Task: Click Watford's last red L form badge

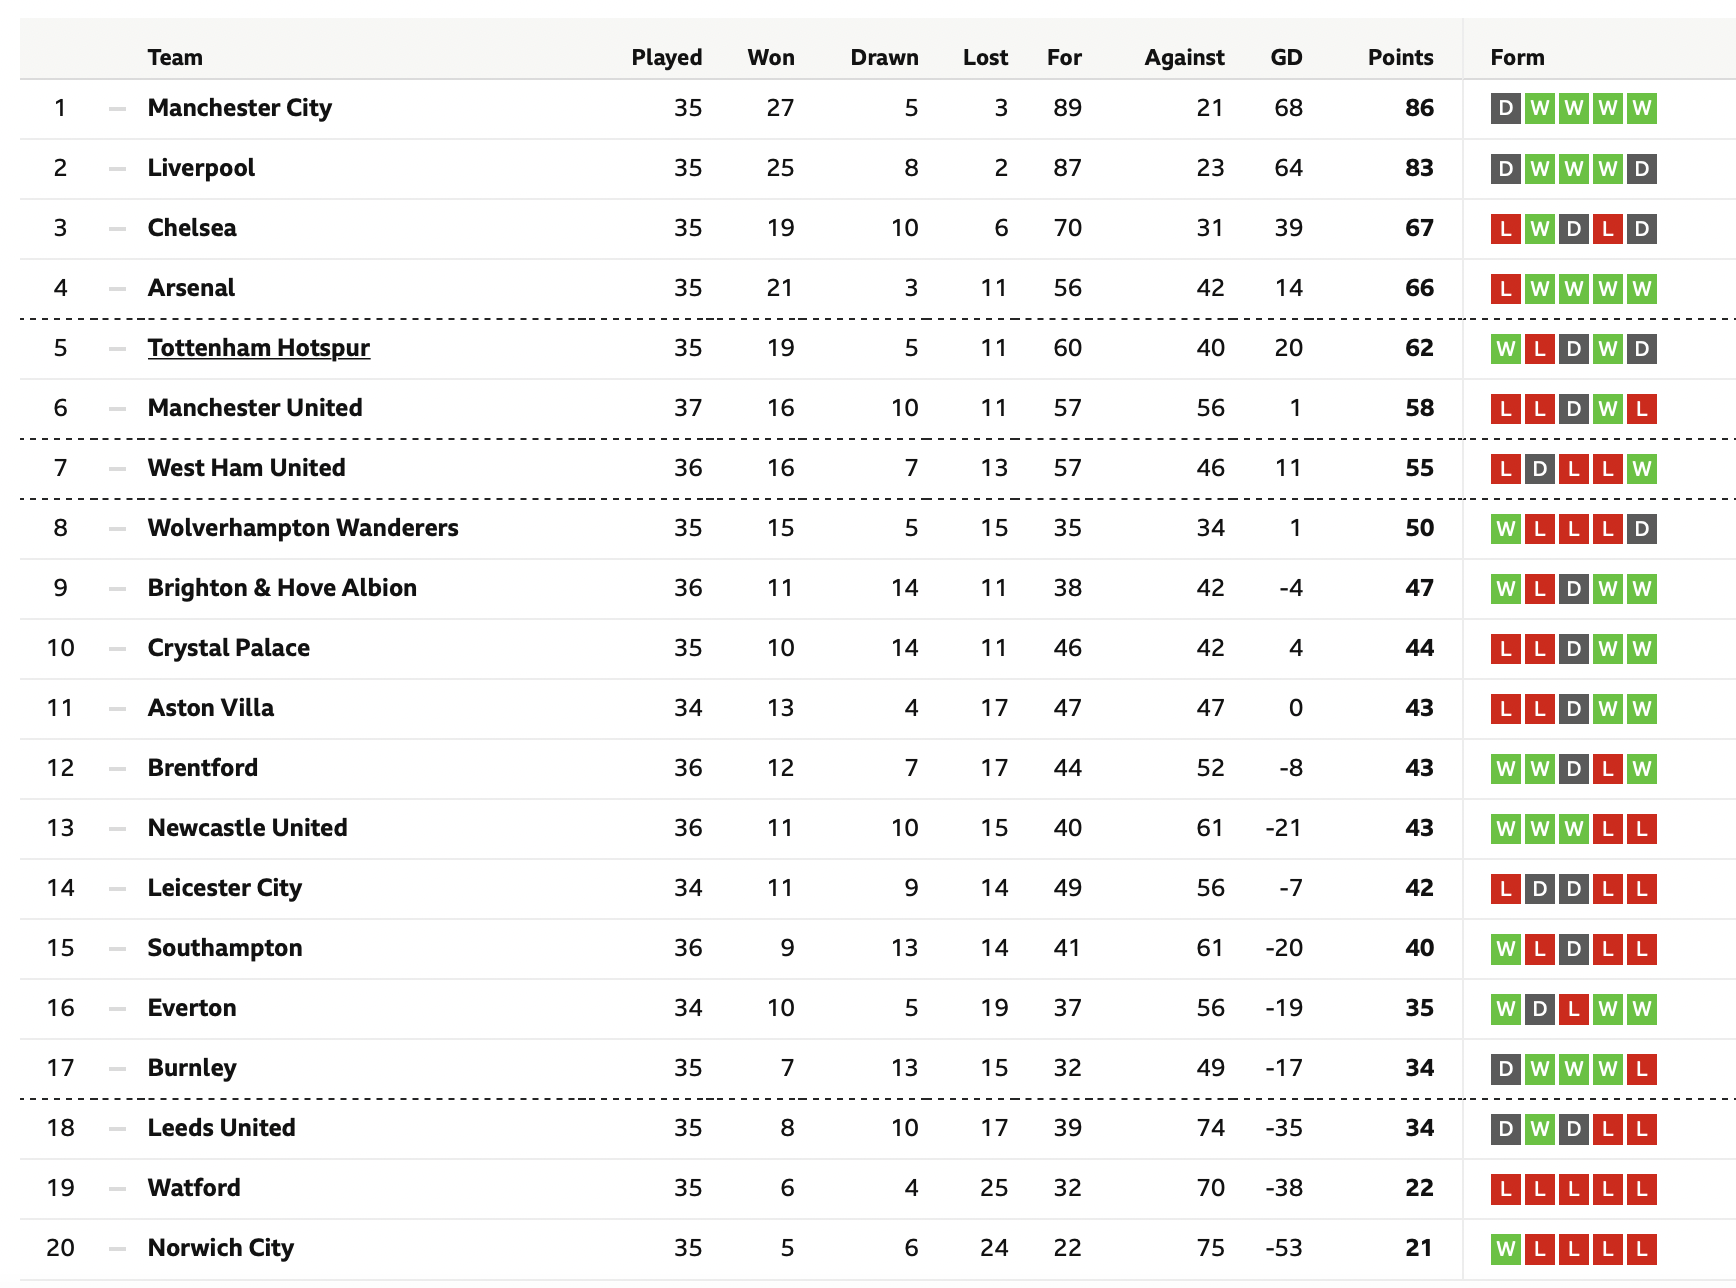Action: pyautogui.click(x=1641, y=1189)
